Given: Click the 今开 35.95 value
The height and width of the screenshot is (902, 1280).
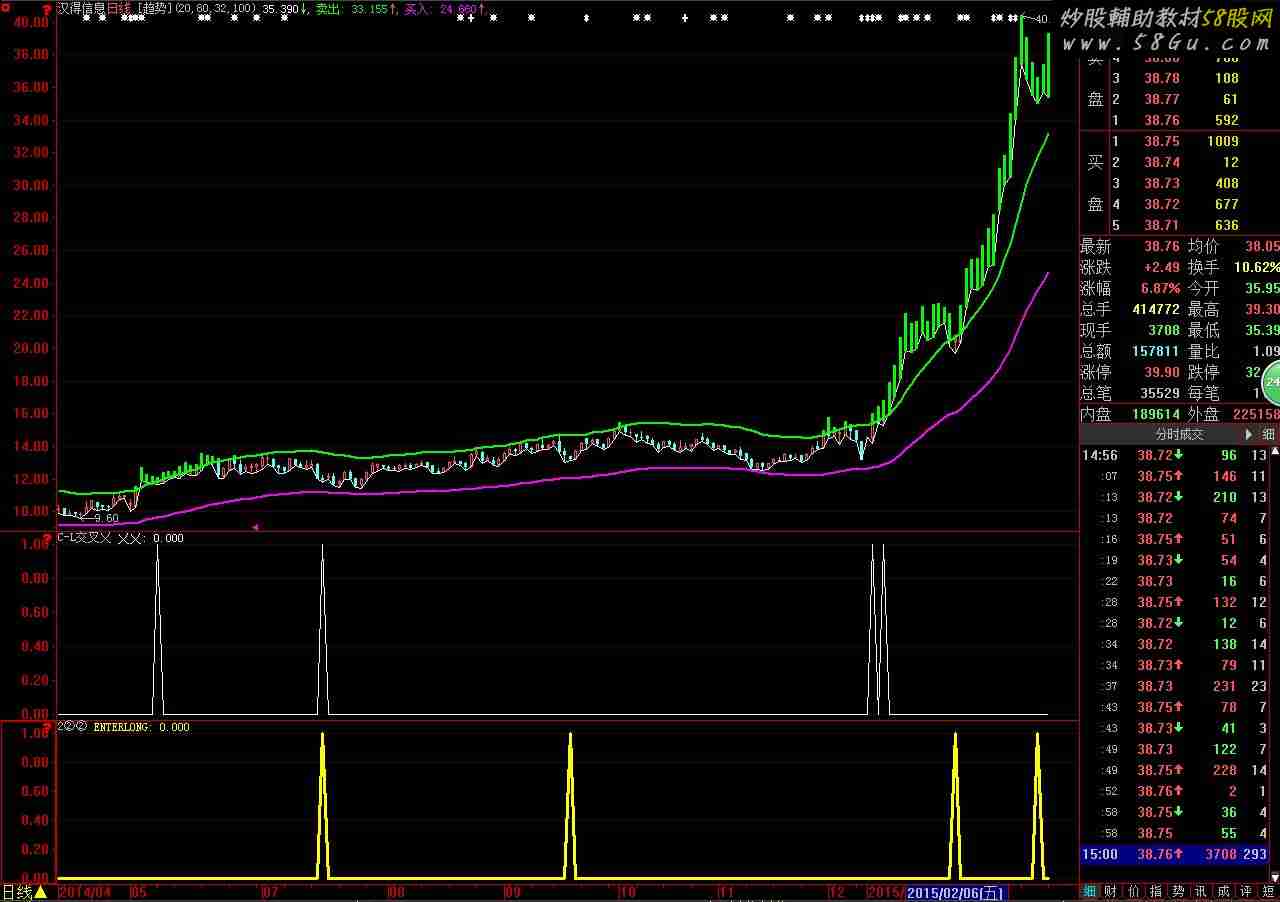Looking at the screenshot, I should (1263, 288).
